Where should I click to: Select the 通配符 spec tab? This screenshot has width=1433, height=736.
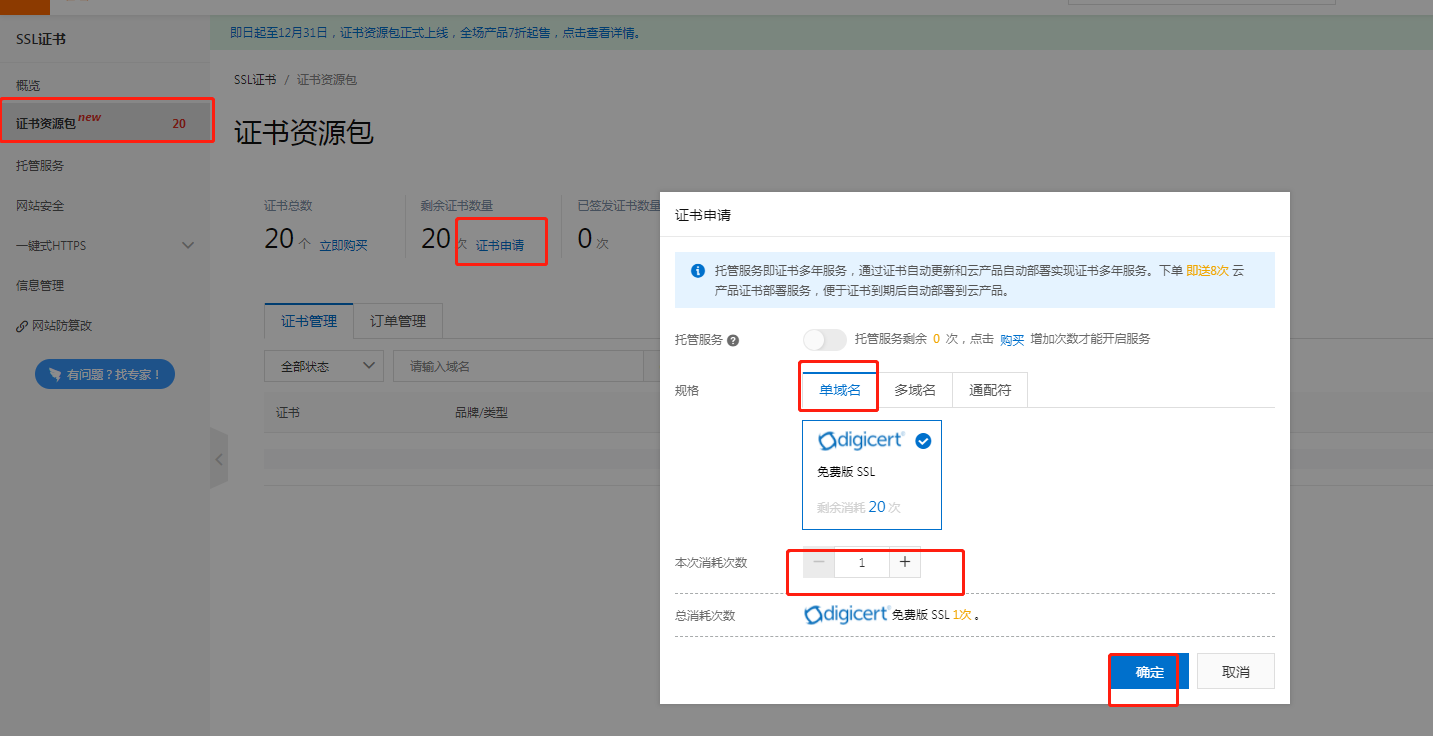pyautogui.click(x=990, y=390)
